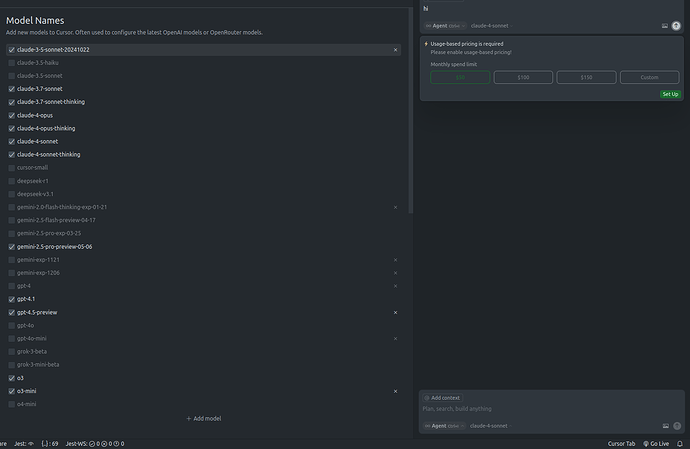Enable deepseek-v3.1 model
This screenshot has width=690, height=449.
point(11,194)
